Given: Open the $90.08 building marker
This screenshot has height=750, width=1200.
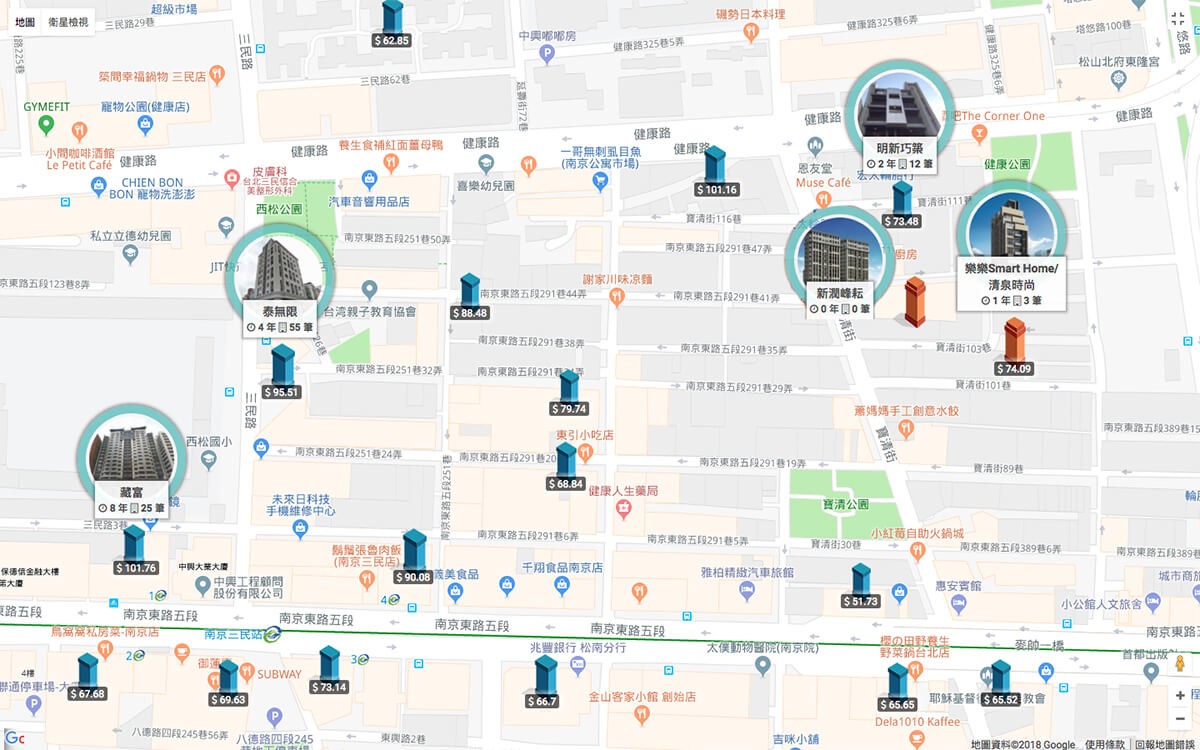Looking at the screenshot, I should (413, 557).
